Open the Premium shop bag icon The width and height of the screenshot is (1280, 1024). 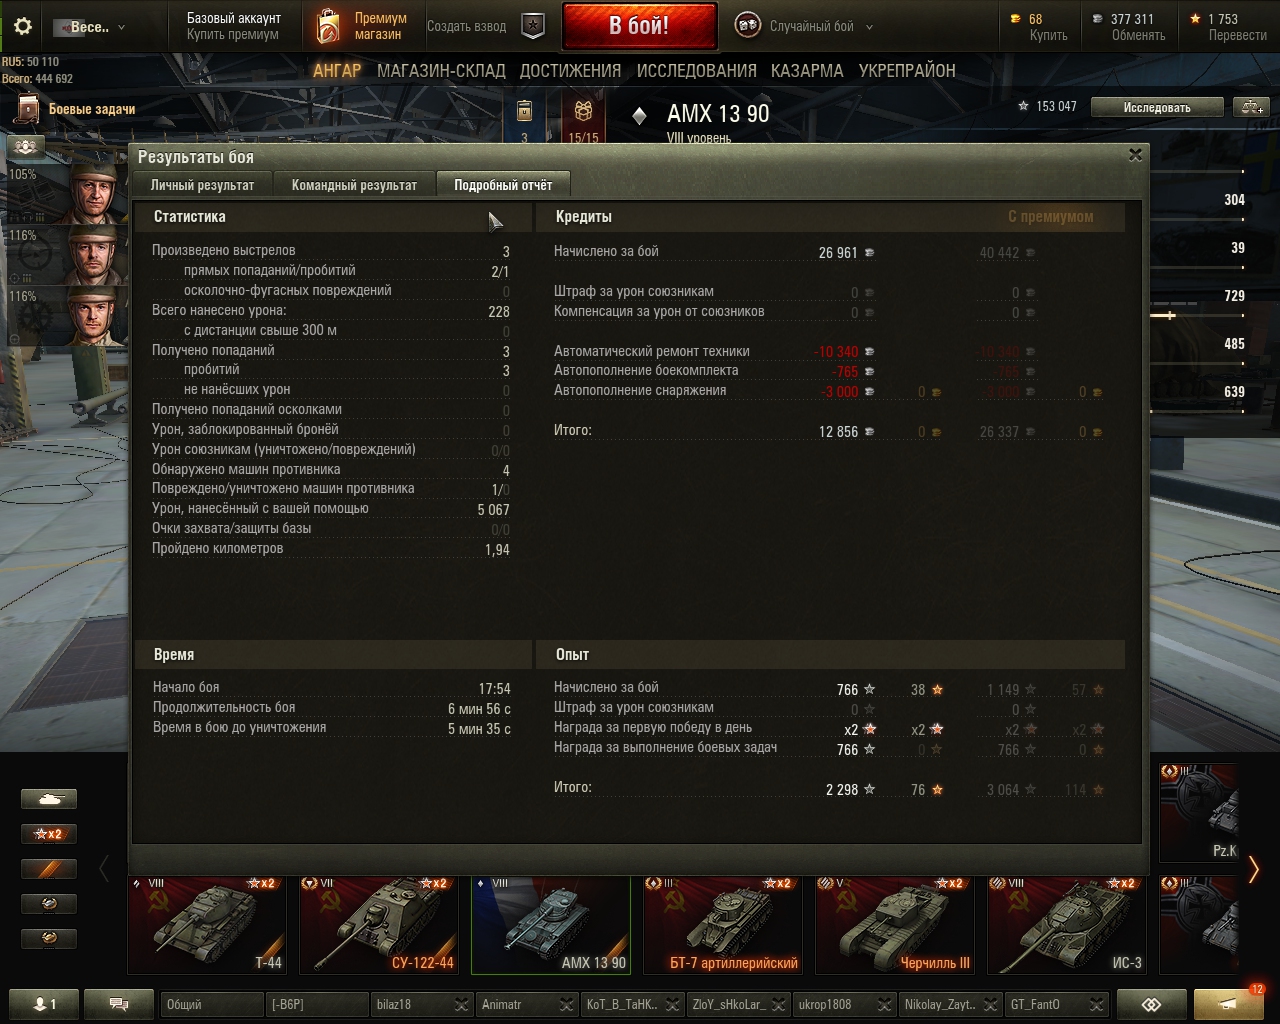[327, 27]
